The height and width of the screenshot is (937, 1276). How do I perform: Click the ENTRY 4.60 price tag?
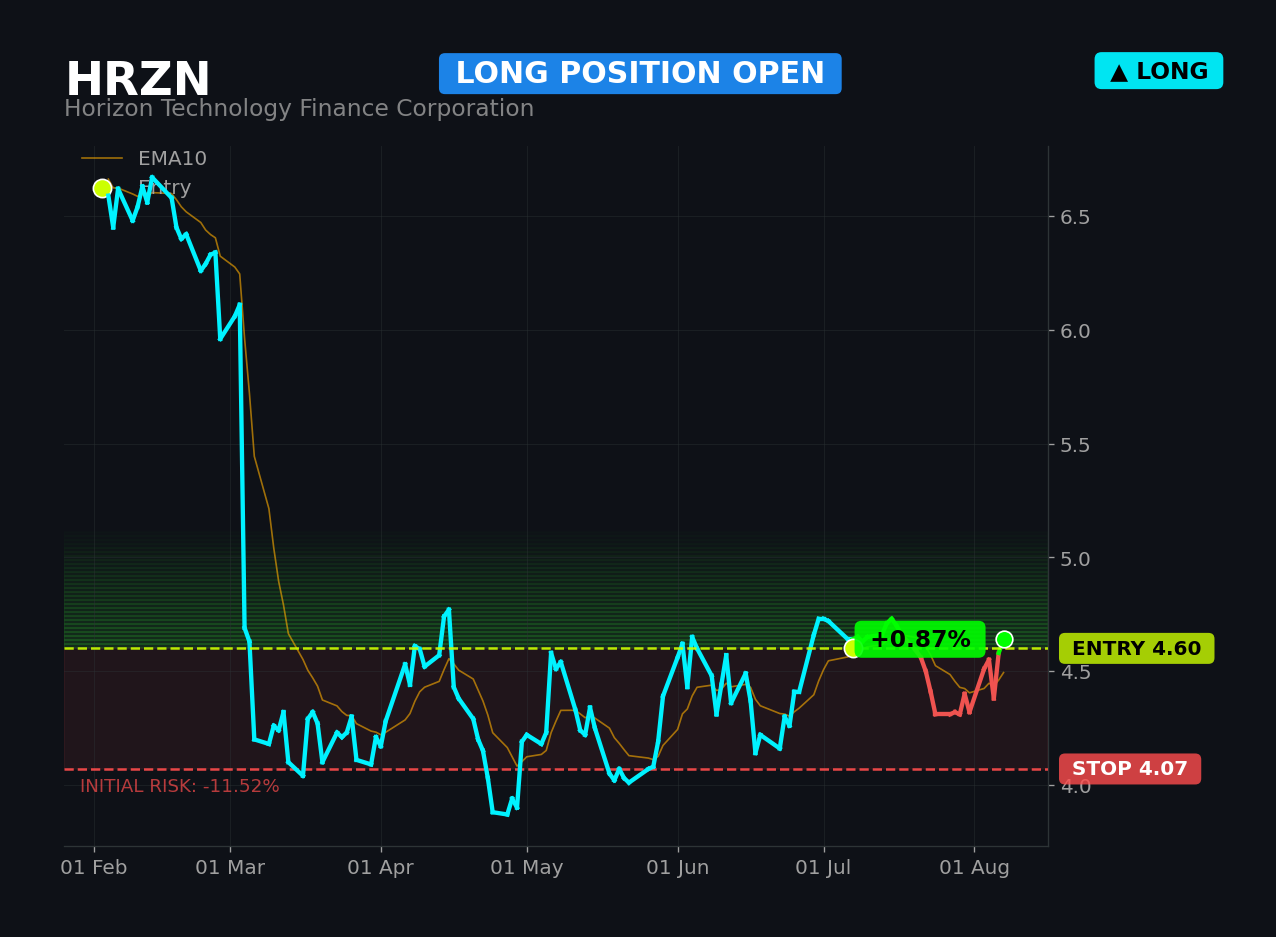(1136, 649)
